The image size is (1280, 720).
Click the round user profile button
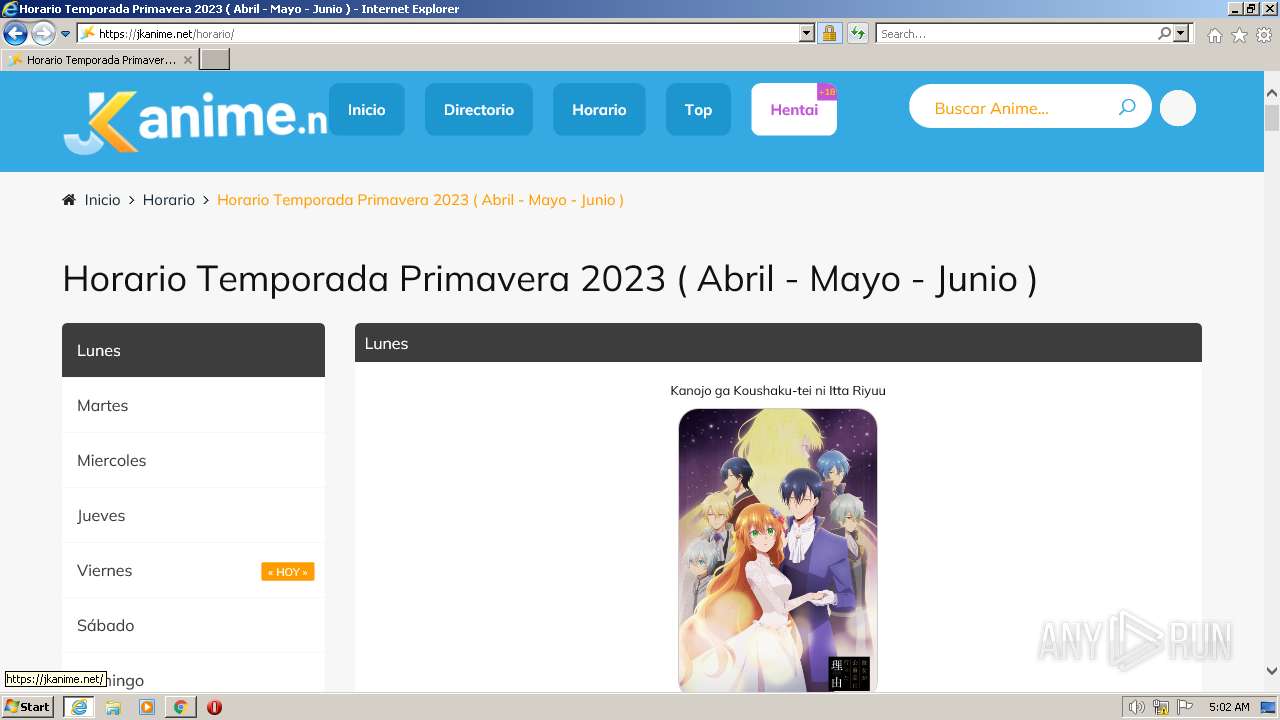click(1178, 108)
